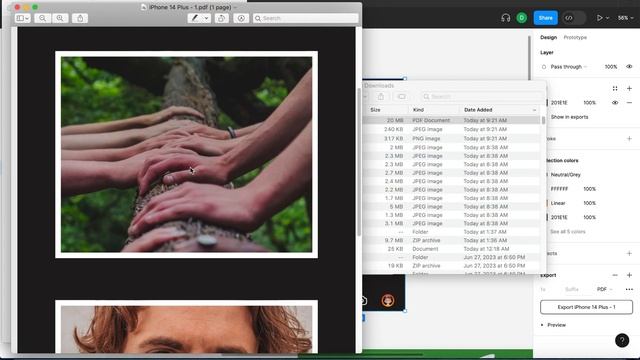Click Preview window vertical scrollbar
Screen dimensions: 640x360
pyautogui.click(x=359, y=162)
